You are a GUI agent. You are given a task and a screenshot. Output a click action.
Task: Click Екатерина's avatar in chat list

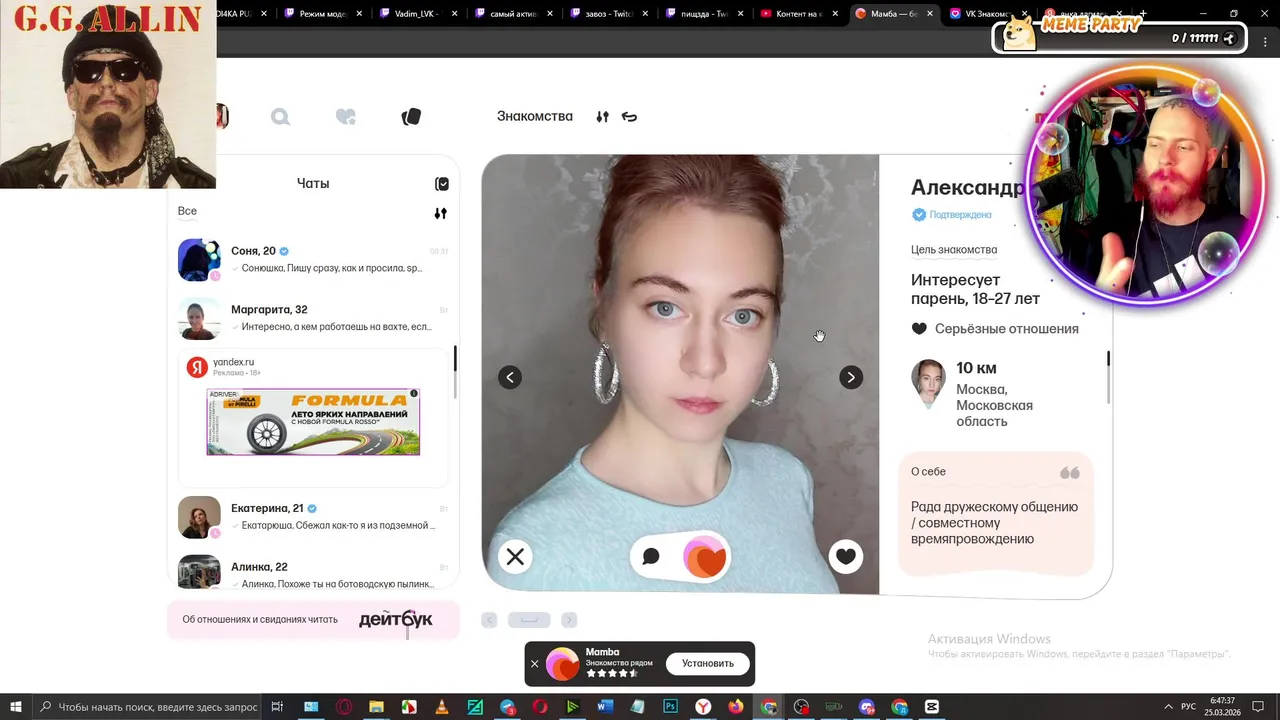(199, 517)
